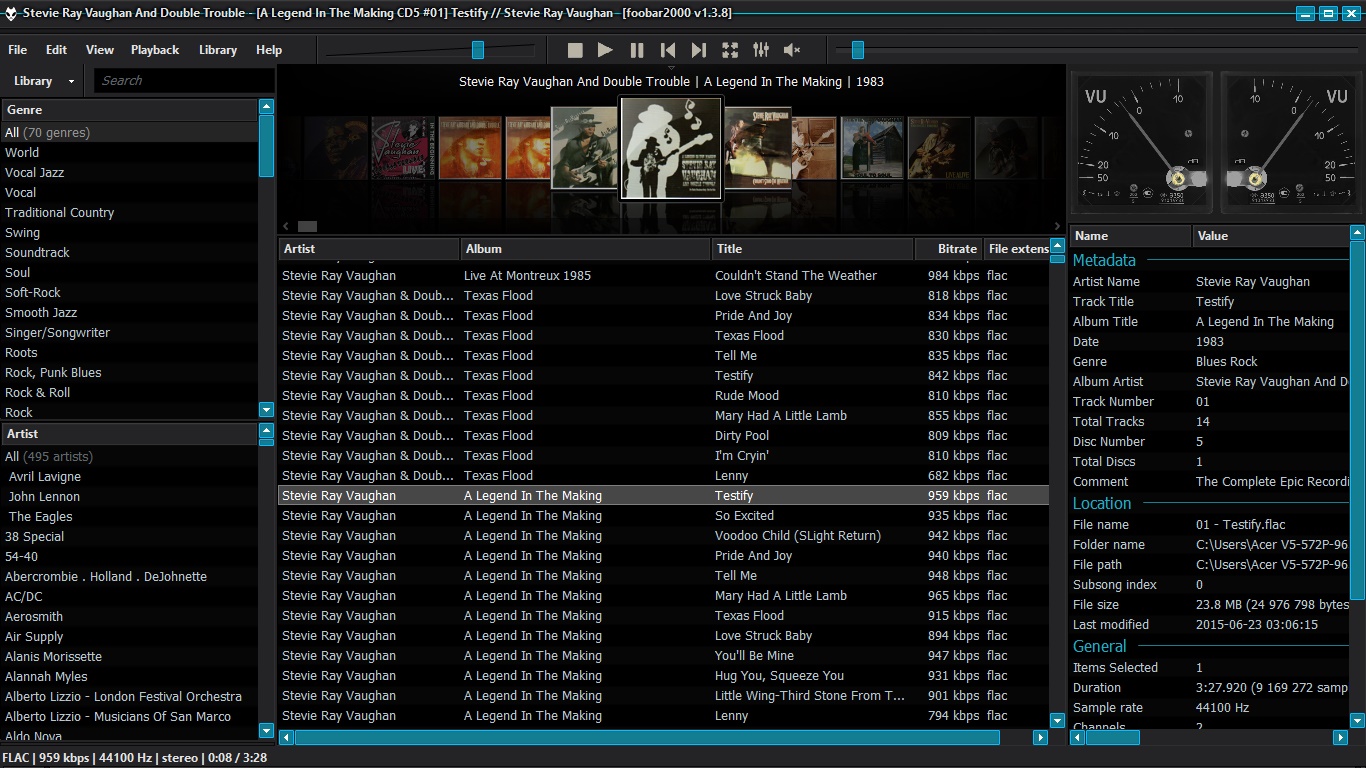Sort playlist by the Bitrate column header
Image resolution: width=1366 pixels, height=768 pixels.
pos(948,249)
